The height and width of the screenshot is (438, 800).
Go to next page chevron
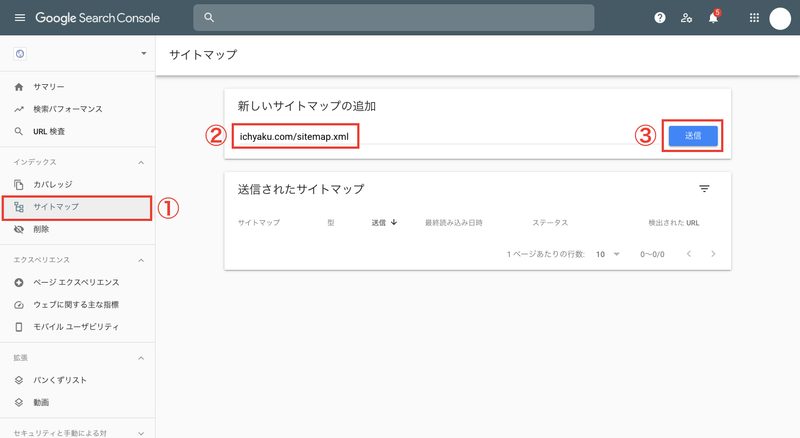(x=713, y=254)
